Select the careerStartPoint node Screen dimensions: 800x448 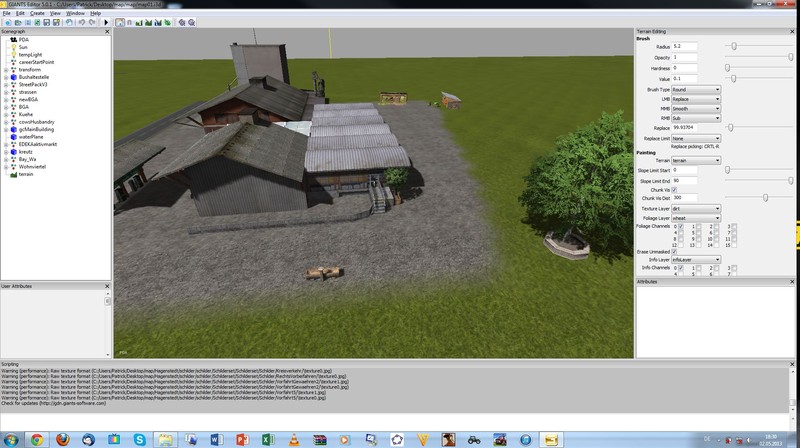pos(36,62)
